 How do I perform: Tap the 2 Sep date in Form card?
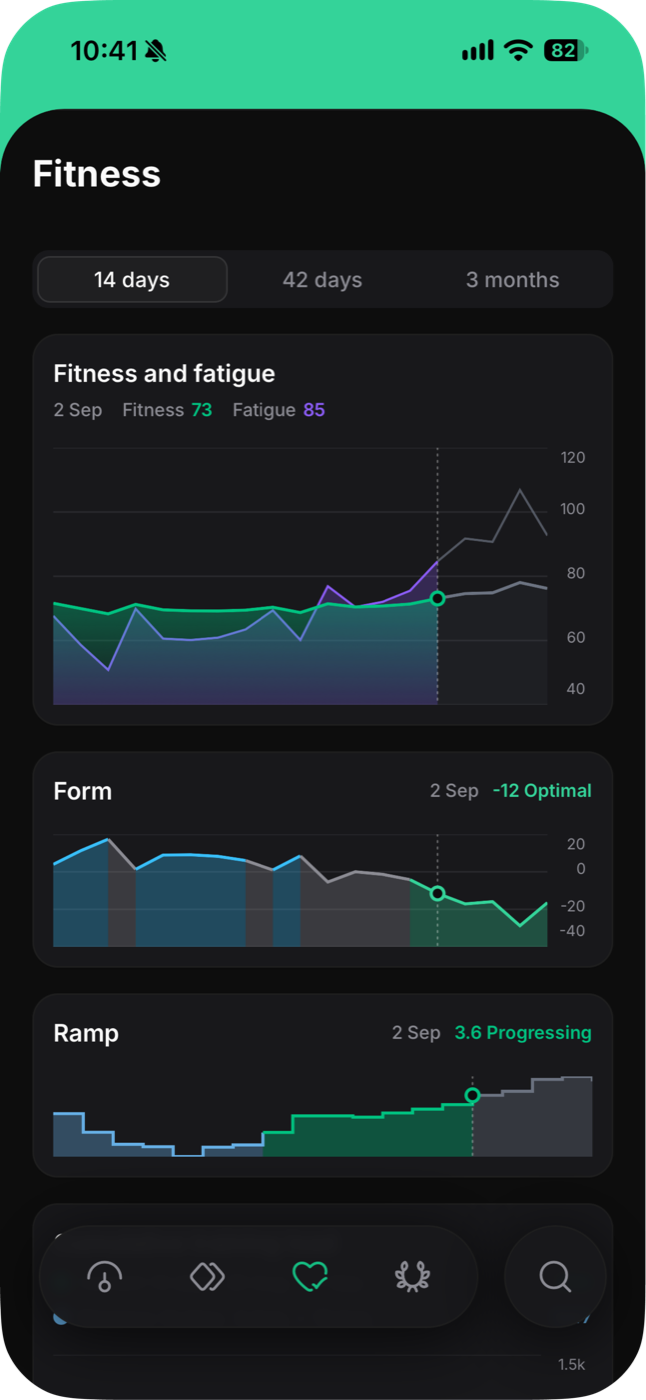tap(454, 791)
